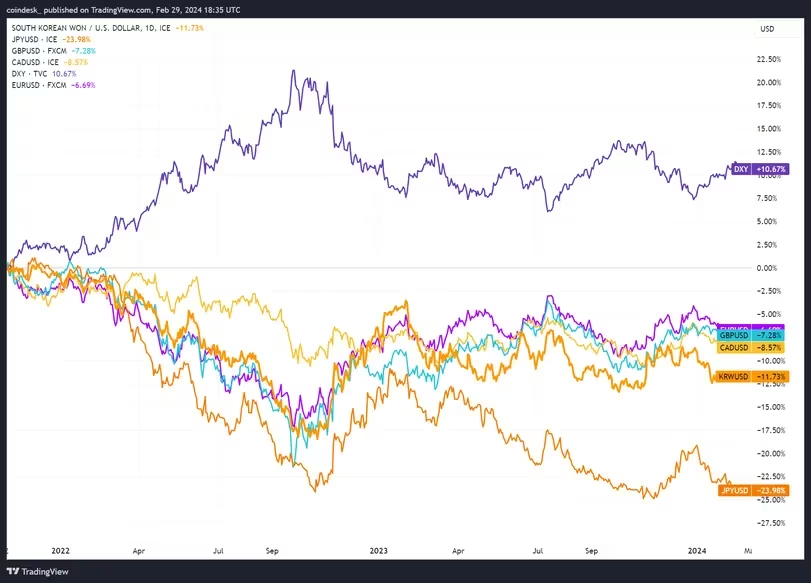Click the 2024 marker on the time axis
This screenshot has width=811, height=583.
(698, 549)
